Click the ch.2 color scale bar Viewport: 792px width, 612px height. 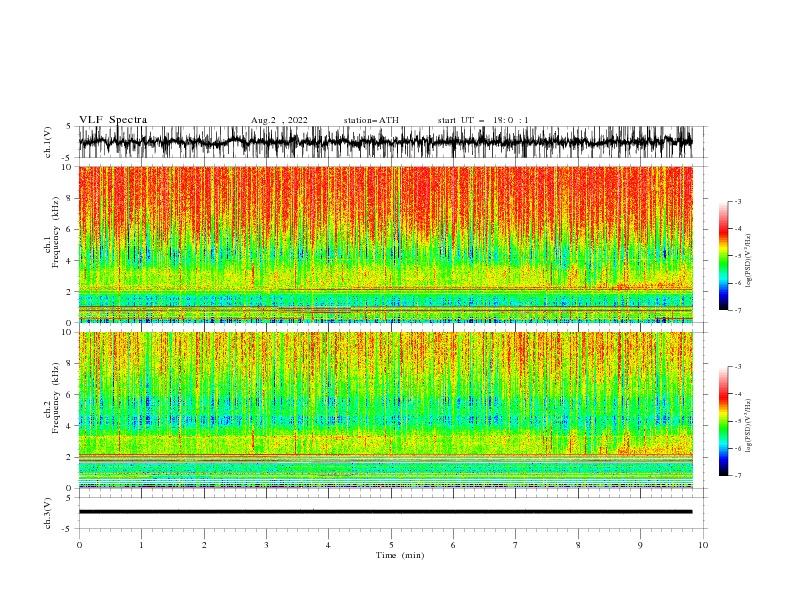click(723, 421)
